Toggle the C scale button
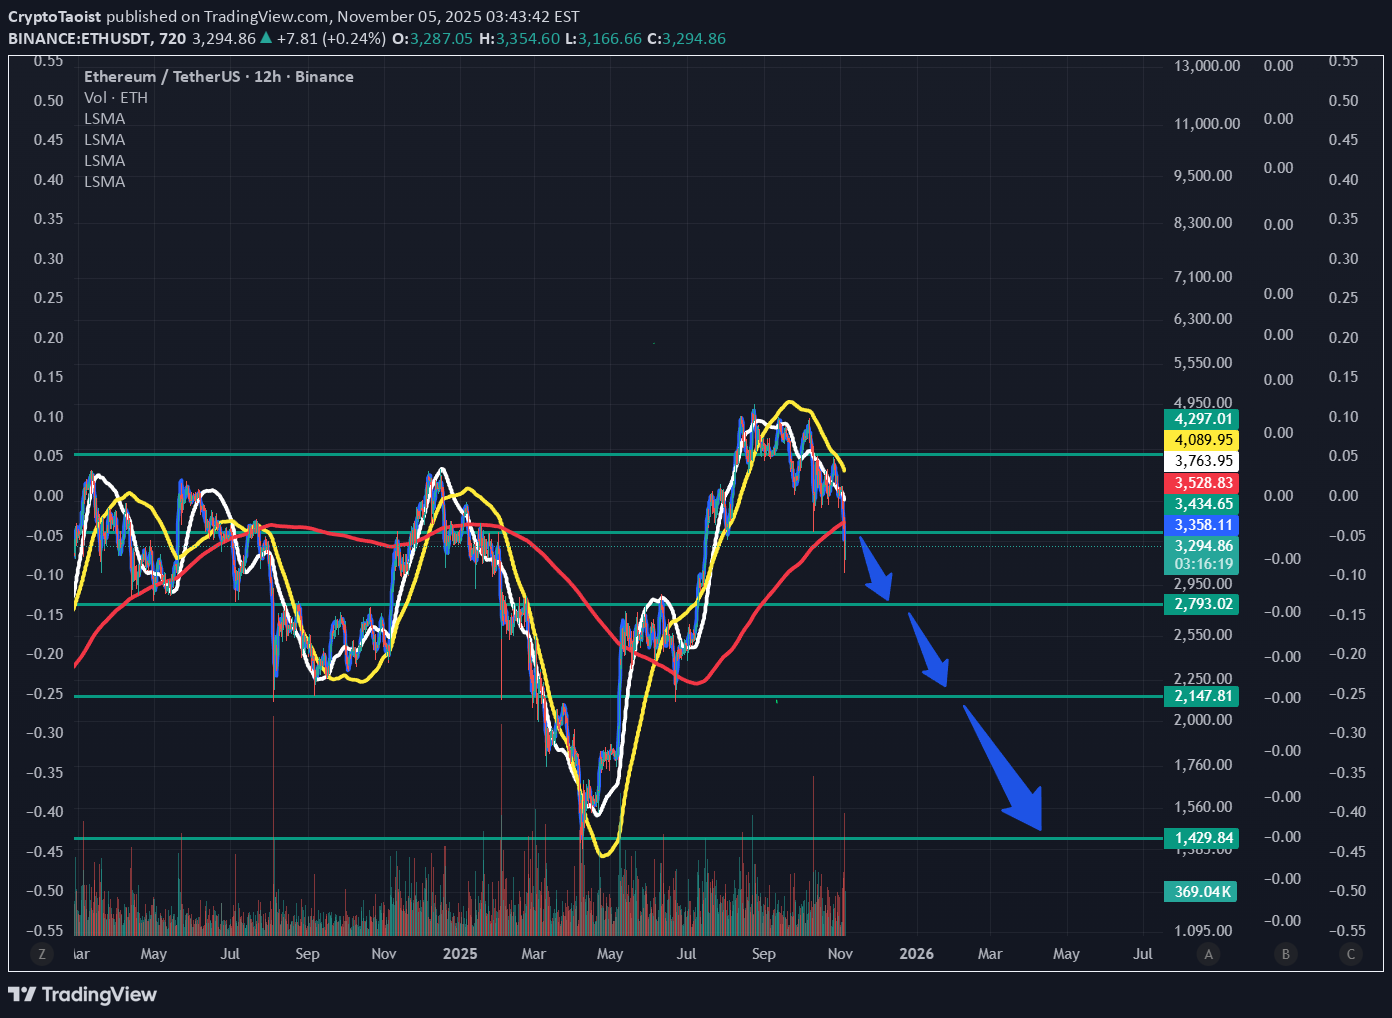Viewport: 1392px width, 1018px height. (1351, 954)
